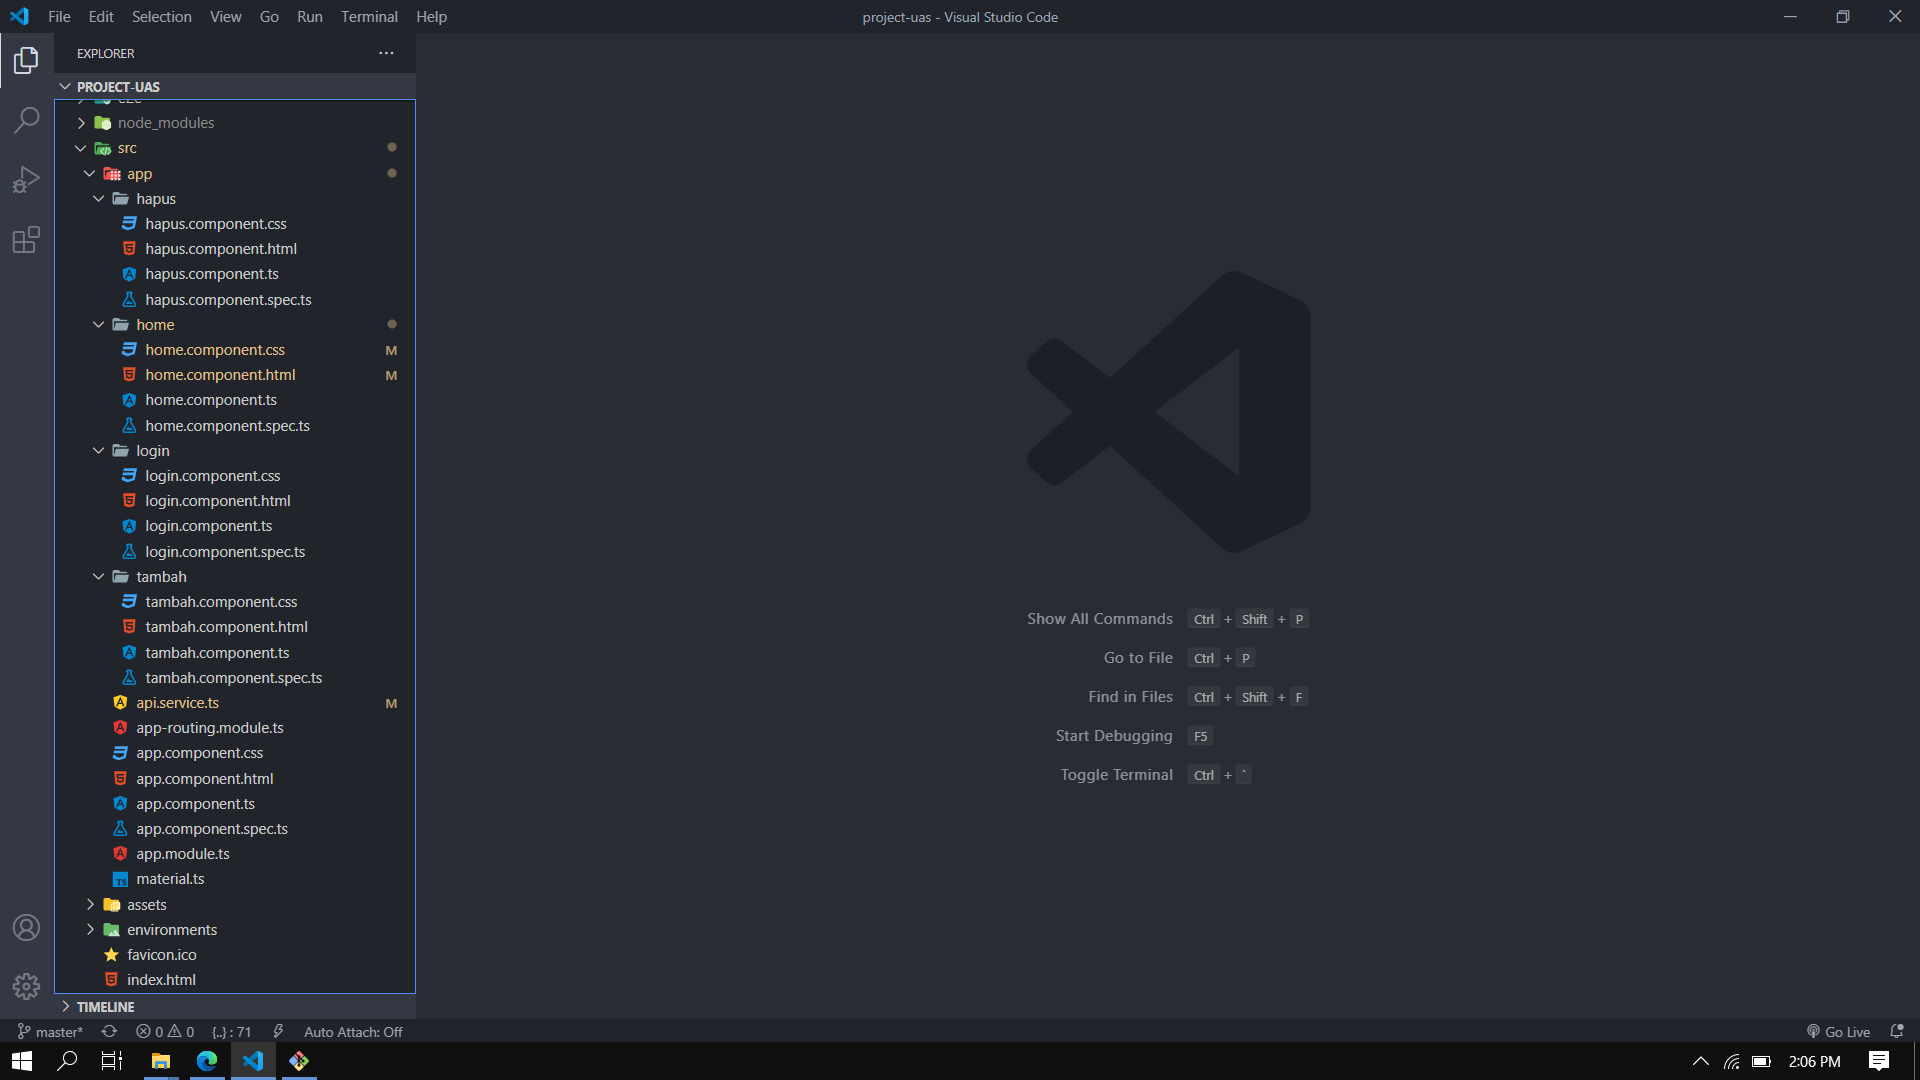Toggle Auto Attach: Off in status bar
This screenshot has width=1920, height=1080.
353,1031
